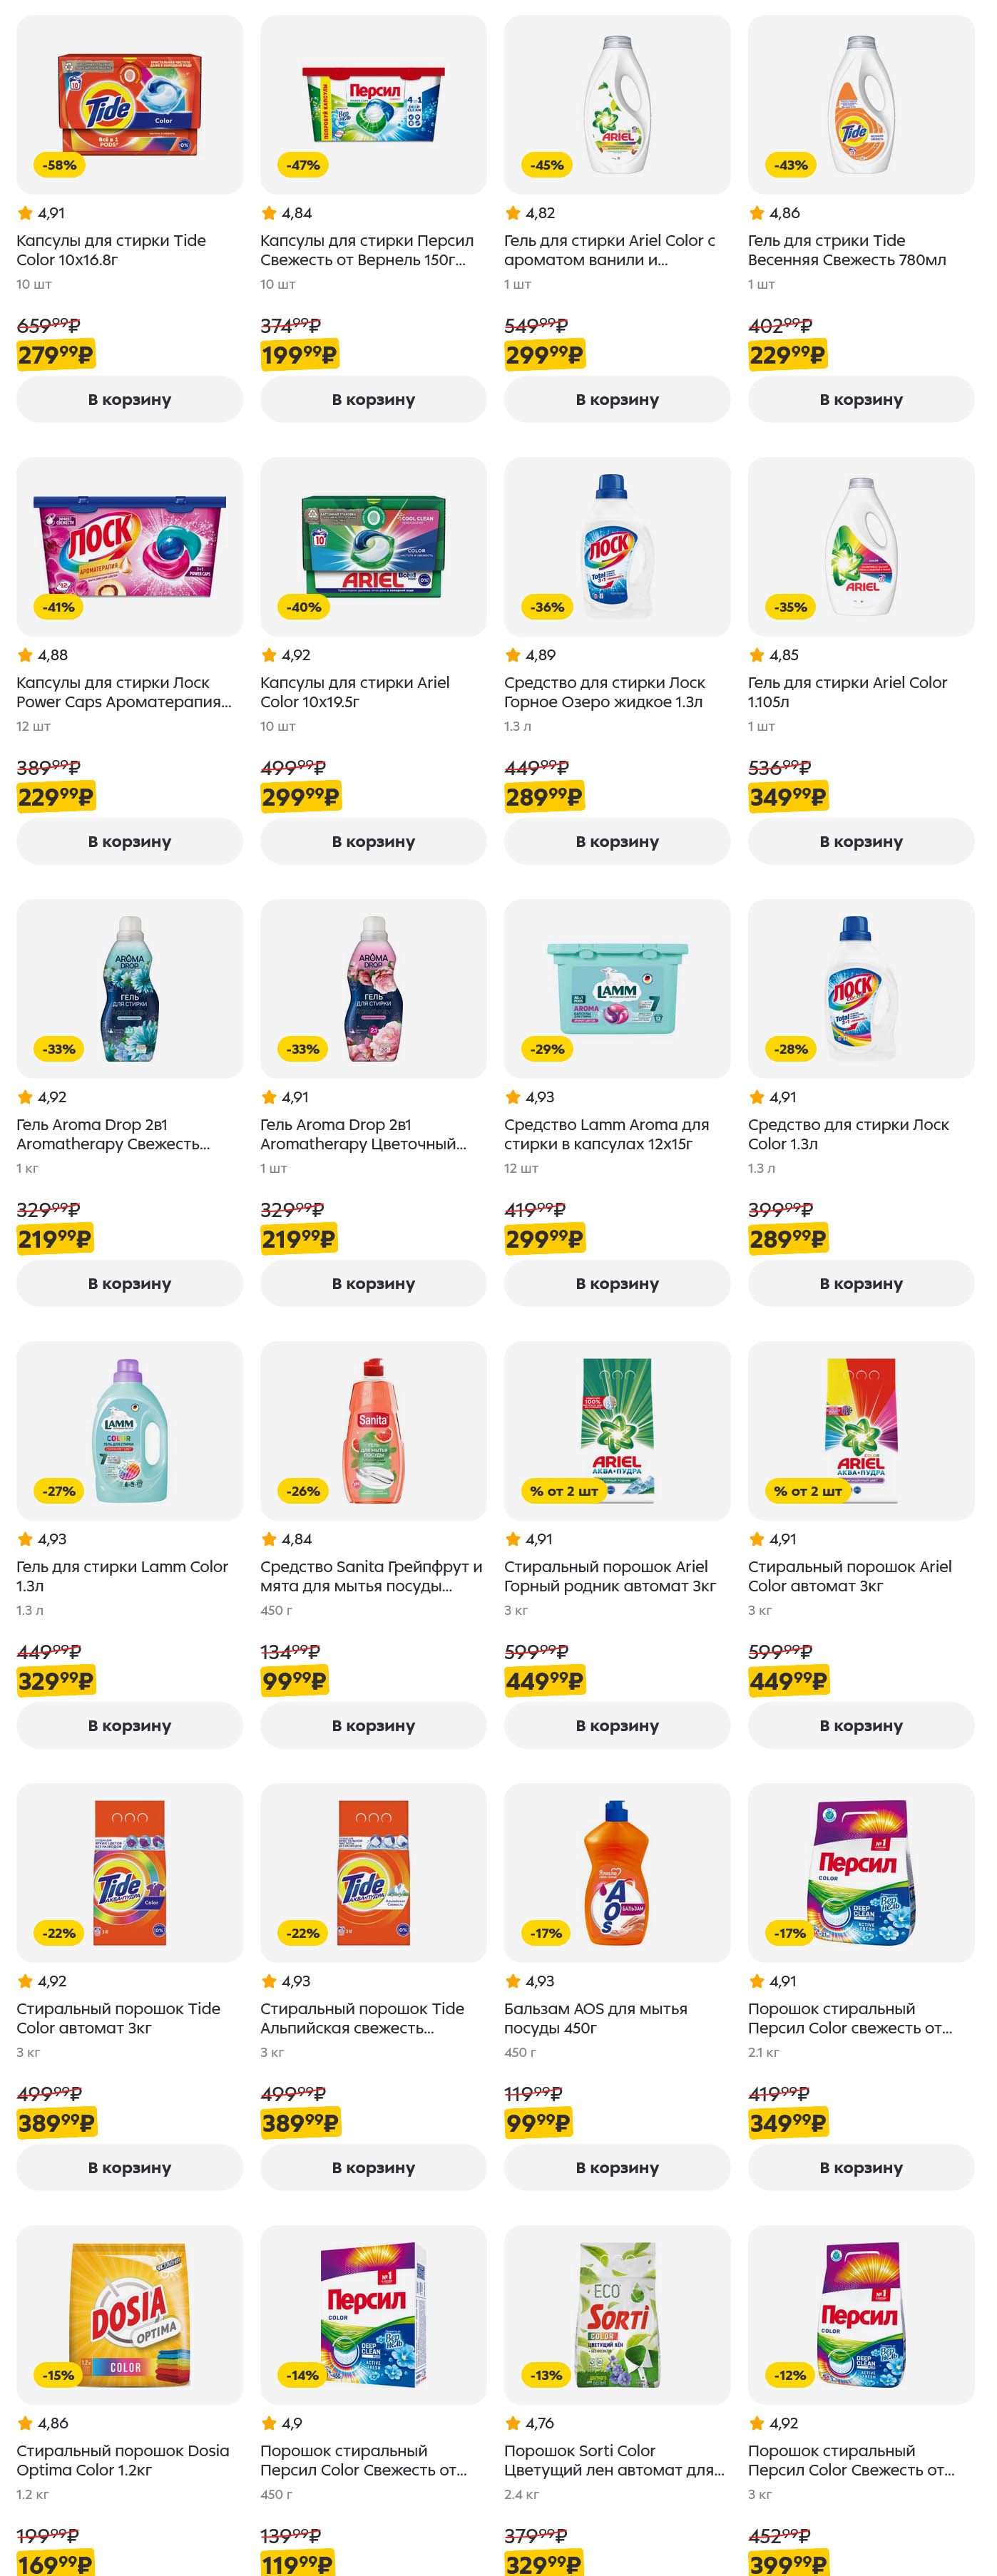Add Lamm Color 1.3л gel to cart
The image size is (997, 2576).
click(129, 1725)
